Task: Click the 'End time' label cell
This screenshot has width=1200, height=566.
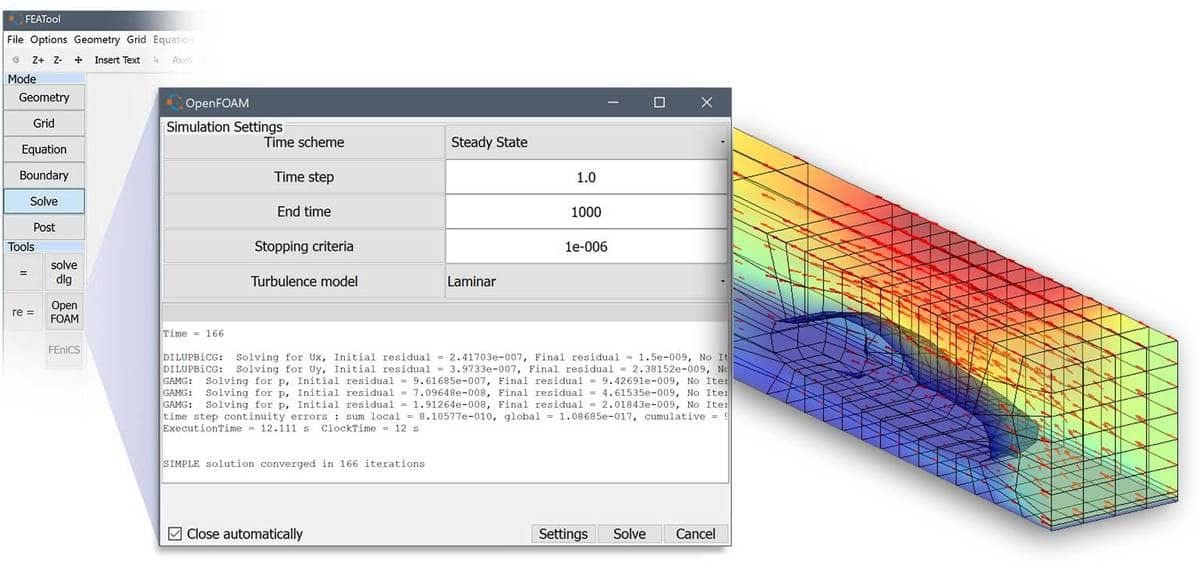Action: pyautogui.click(x=304, y=212)
